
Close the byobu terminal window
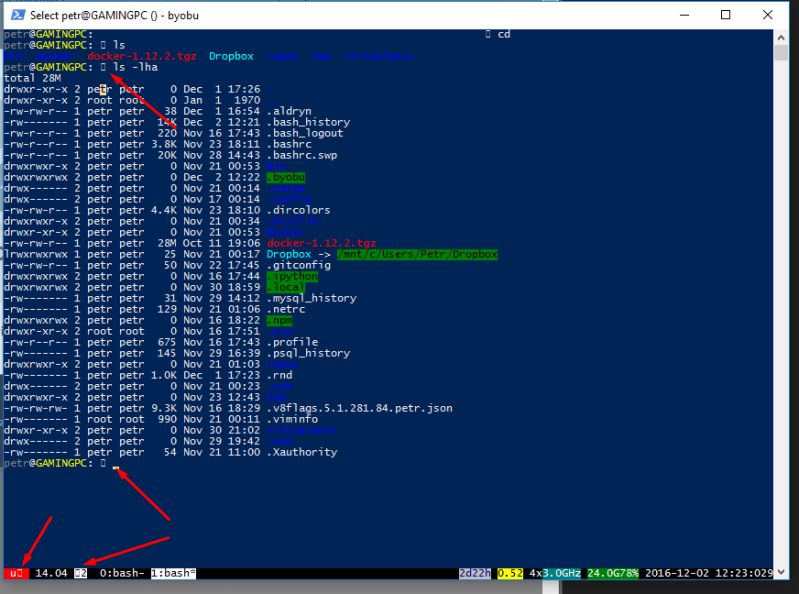(x=767, y=15)
